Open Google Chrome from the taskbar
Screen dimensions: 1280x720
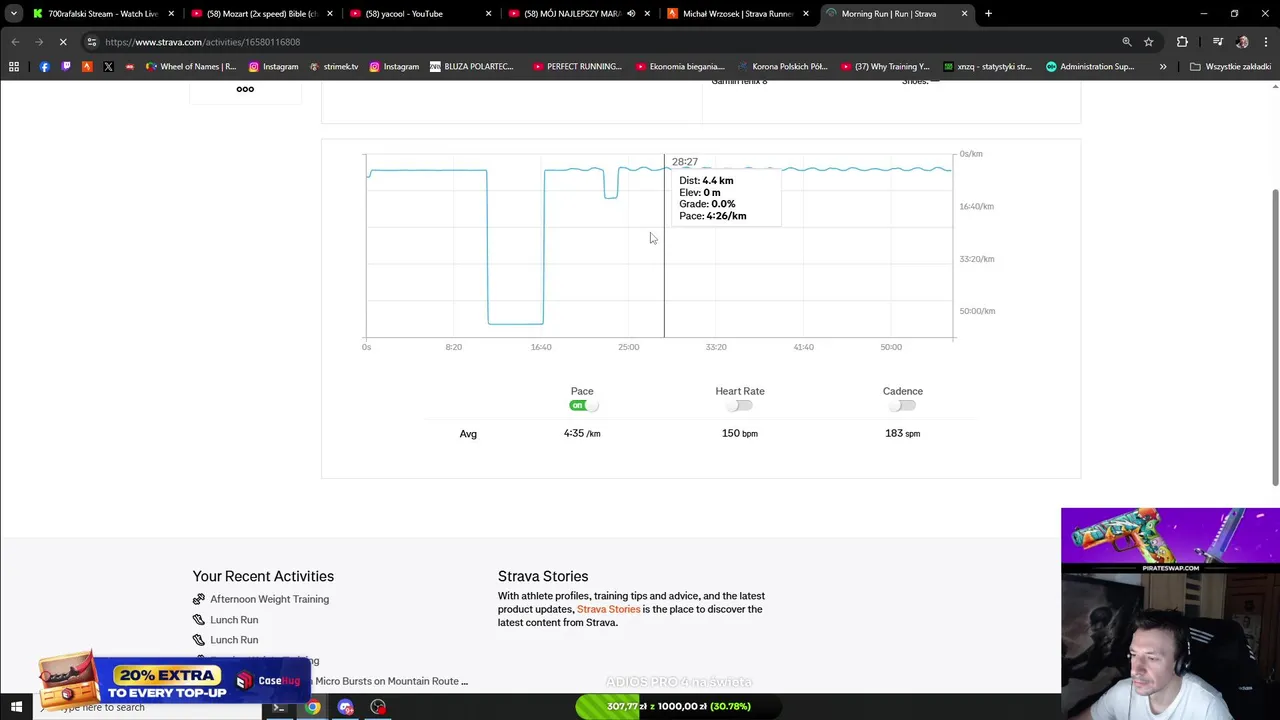(313, 707)
